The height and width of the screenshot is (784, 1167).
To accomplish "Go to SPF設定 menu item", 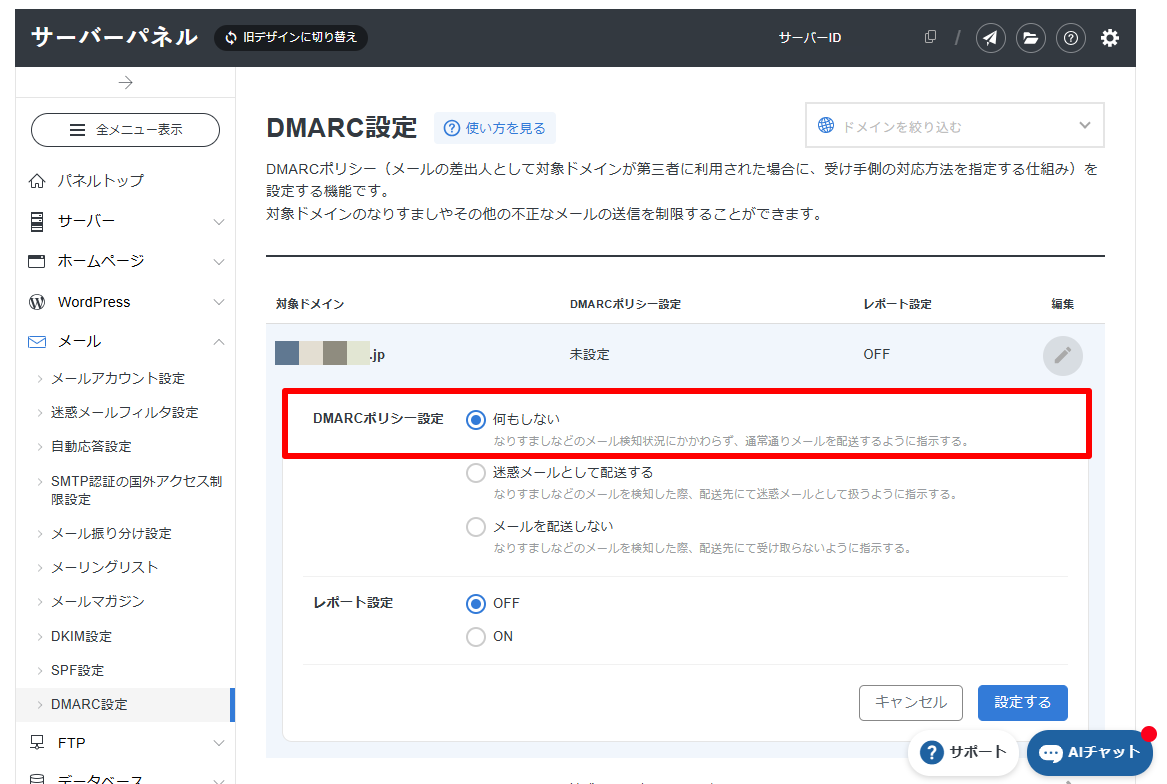I will coord(77,670).
